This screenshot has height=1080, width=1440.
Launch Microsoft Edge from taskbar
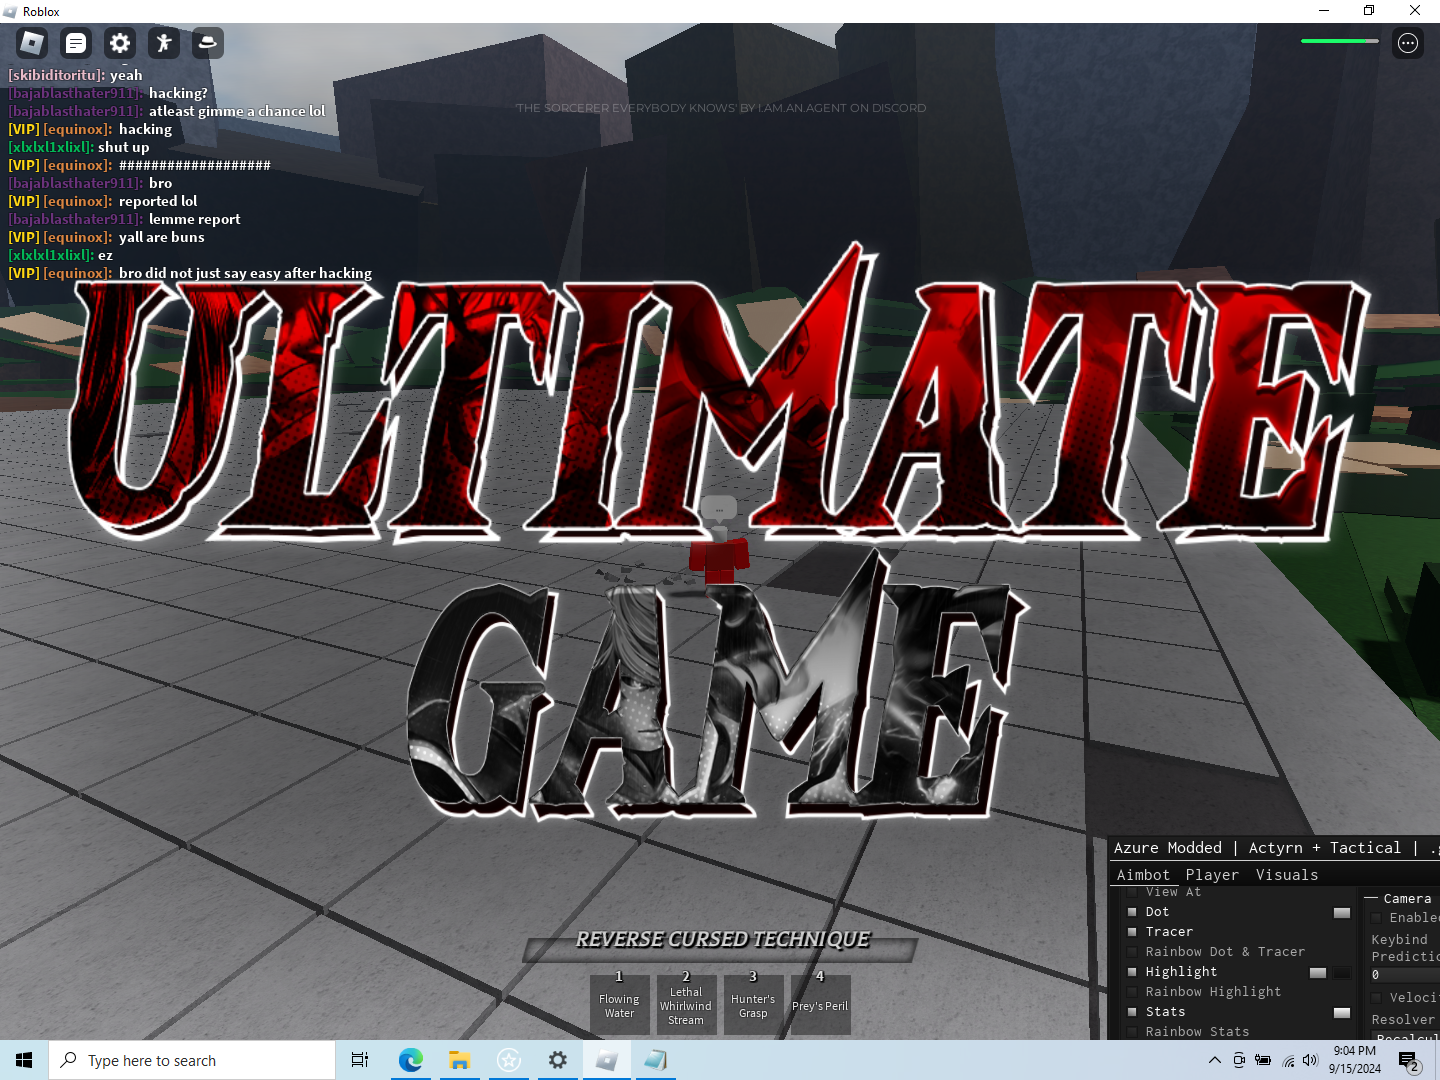[x=410, y=1060]
